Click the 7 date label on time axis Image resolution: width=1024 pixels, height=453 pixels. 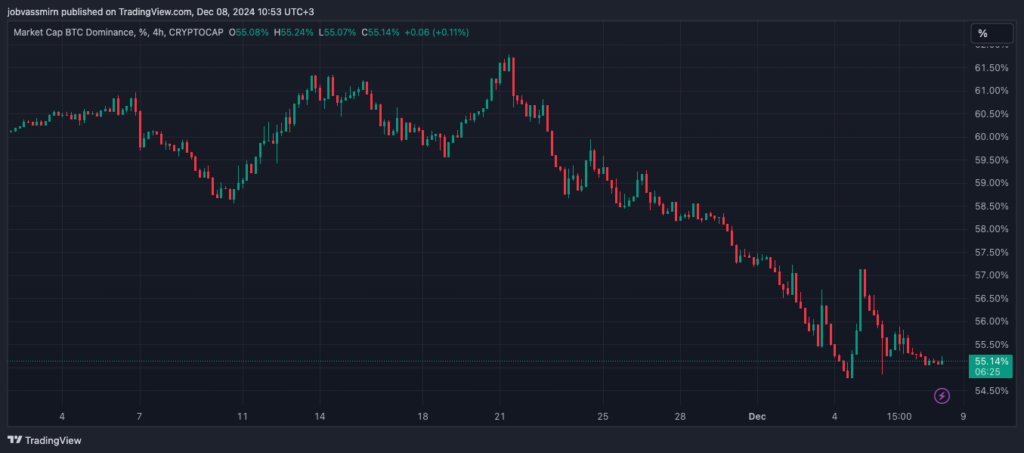point(140,416)
